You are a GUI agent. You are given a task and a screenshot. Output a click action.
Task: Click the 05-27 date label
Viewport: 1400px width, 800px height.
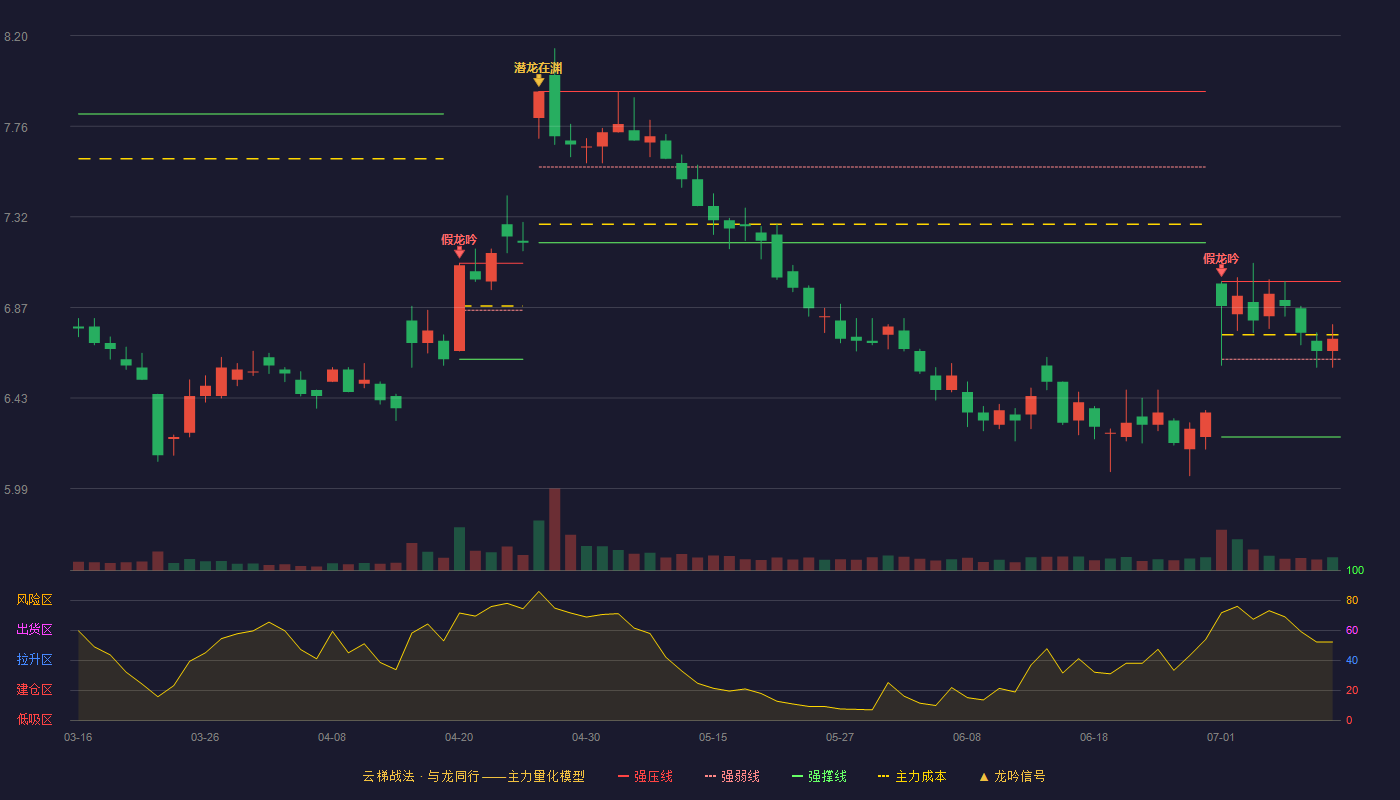tap(840, 737)
